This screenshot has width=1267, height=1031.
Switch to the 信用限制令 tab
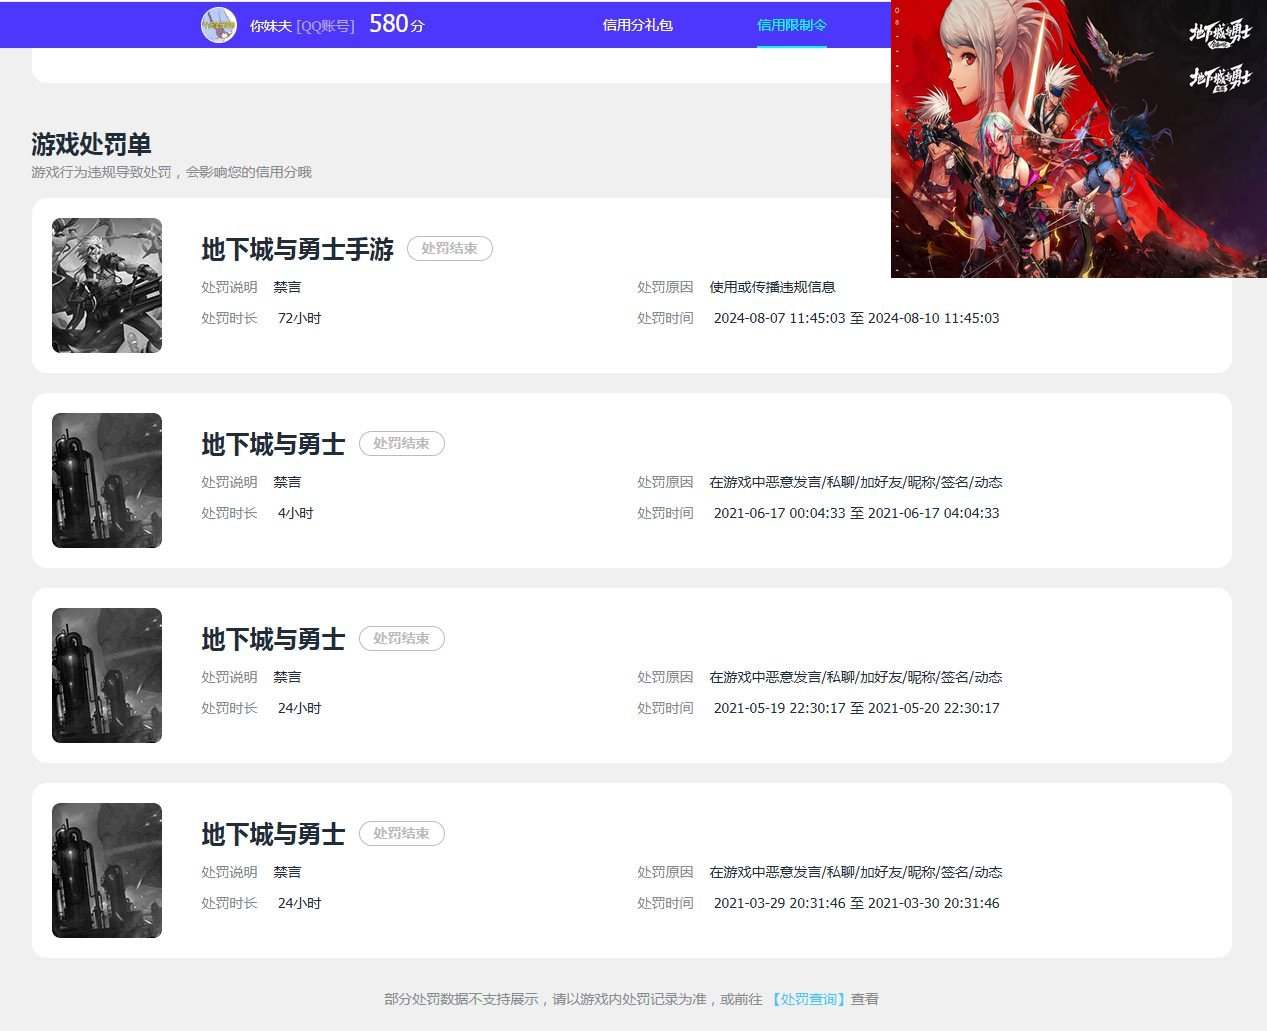pos(791,25)
